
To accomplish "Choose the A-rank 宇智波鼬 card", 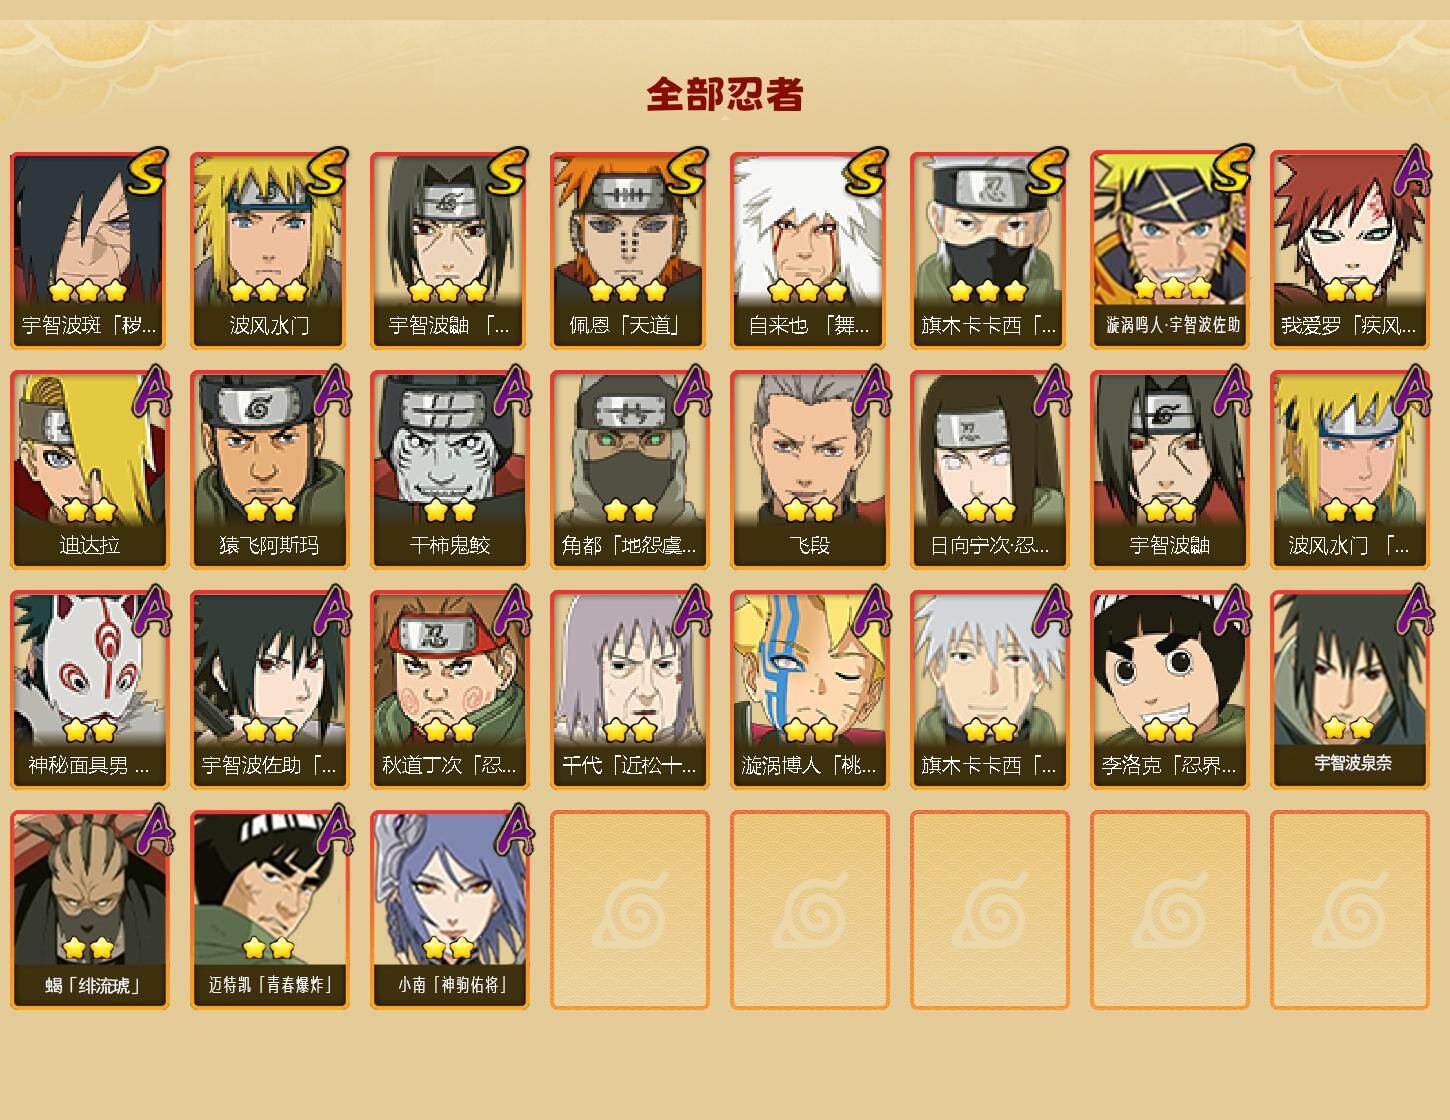I will [x=1170, y=471].
